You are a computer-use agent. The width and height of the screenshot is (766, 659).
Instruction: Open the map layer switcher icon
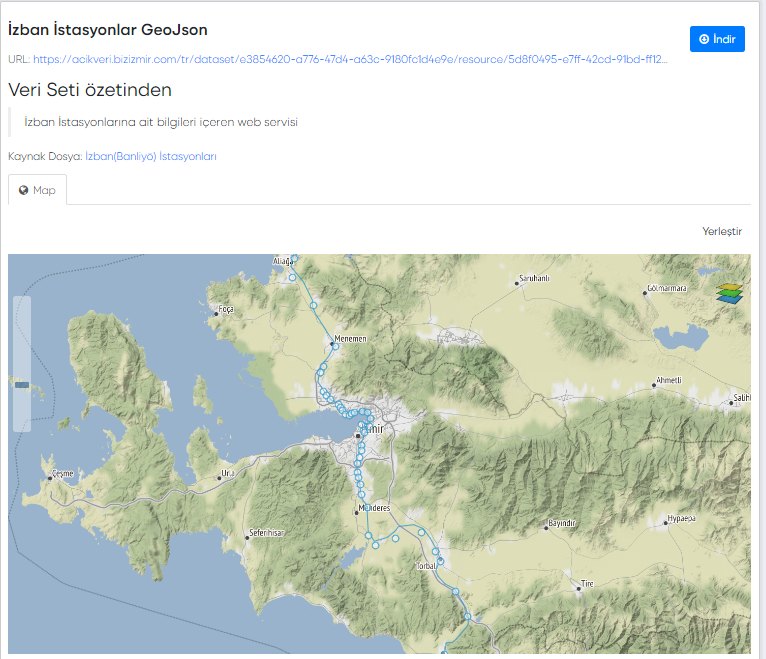[x=730, y=291]
